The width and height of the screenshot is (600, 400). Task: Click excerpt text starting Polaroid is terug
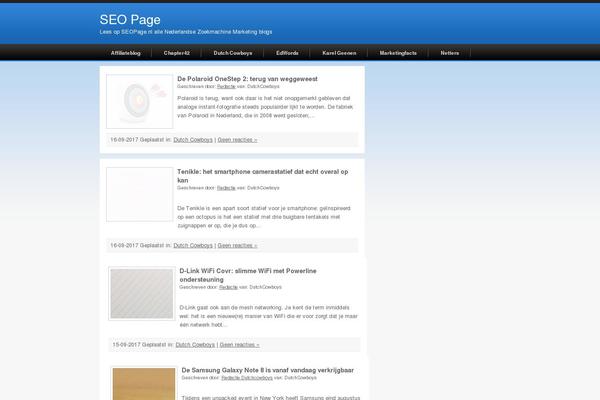point(265,107)
